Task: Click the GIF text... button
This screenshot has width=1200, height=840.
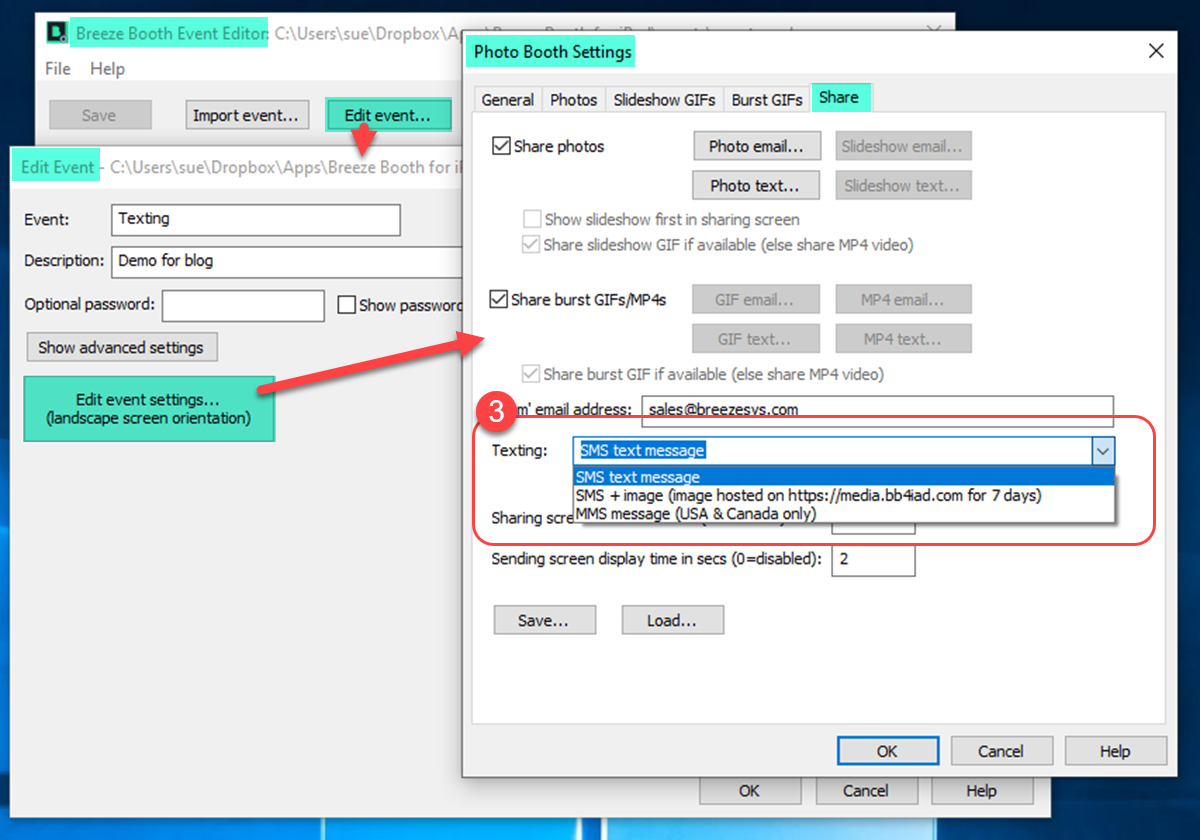Action: tap(755, 339)
